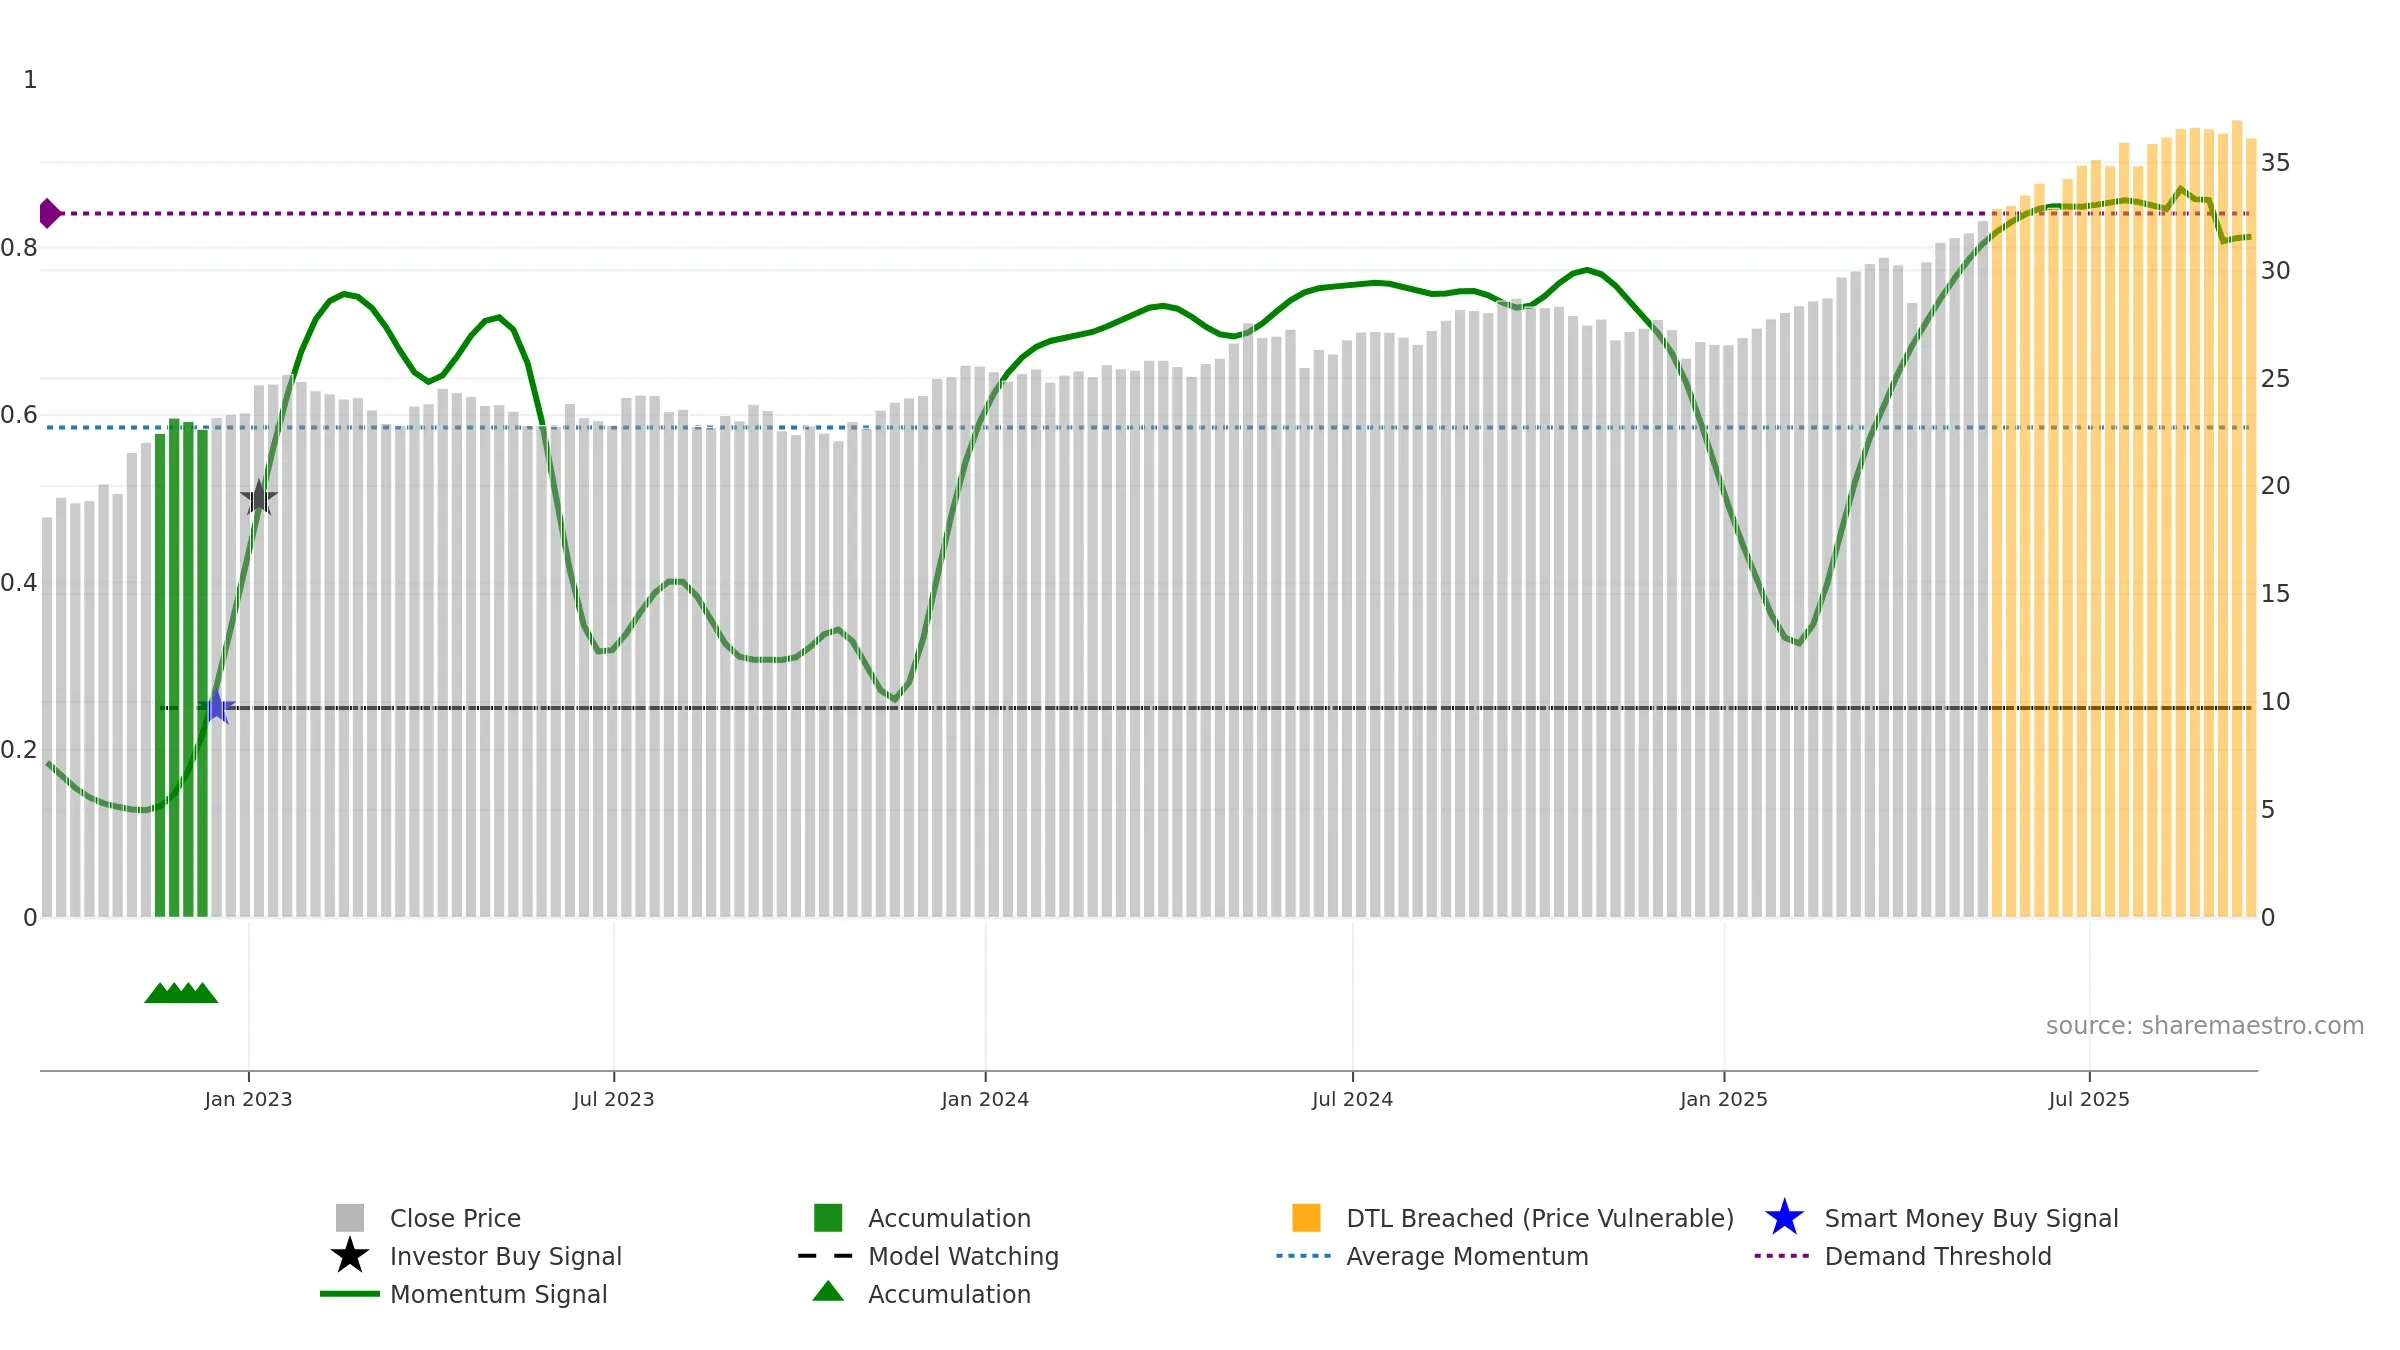The width and height of the screenshot is (2400, 1350).
Task: Toggle the Smart Money Buy Signal legend label
Action: (x=1971, y=1218)
